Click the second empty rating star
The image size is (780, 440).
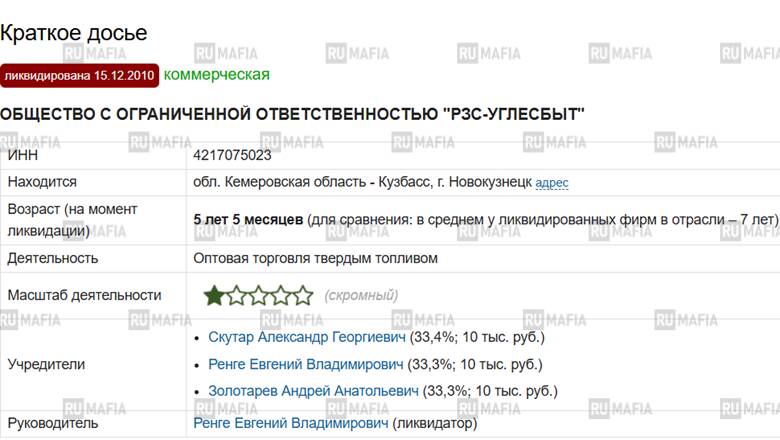click(x=236, y=295)
